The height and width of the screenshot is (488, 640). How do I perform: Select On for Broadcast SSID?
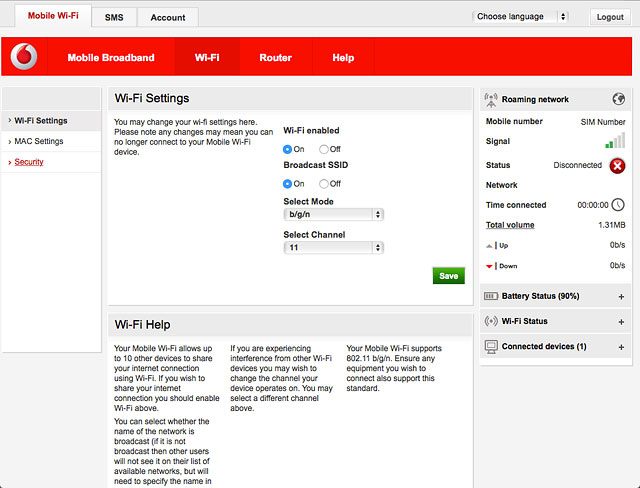[x=288, y=184]
